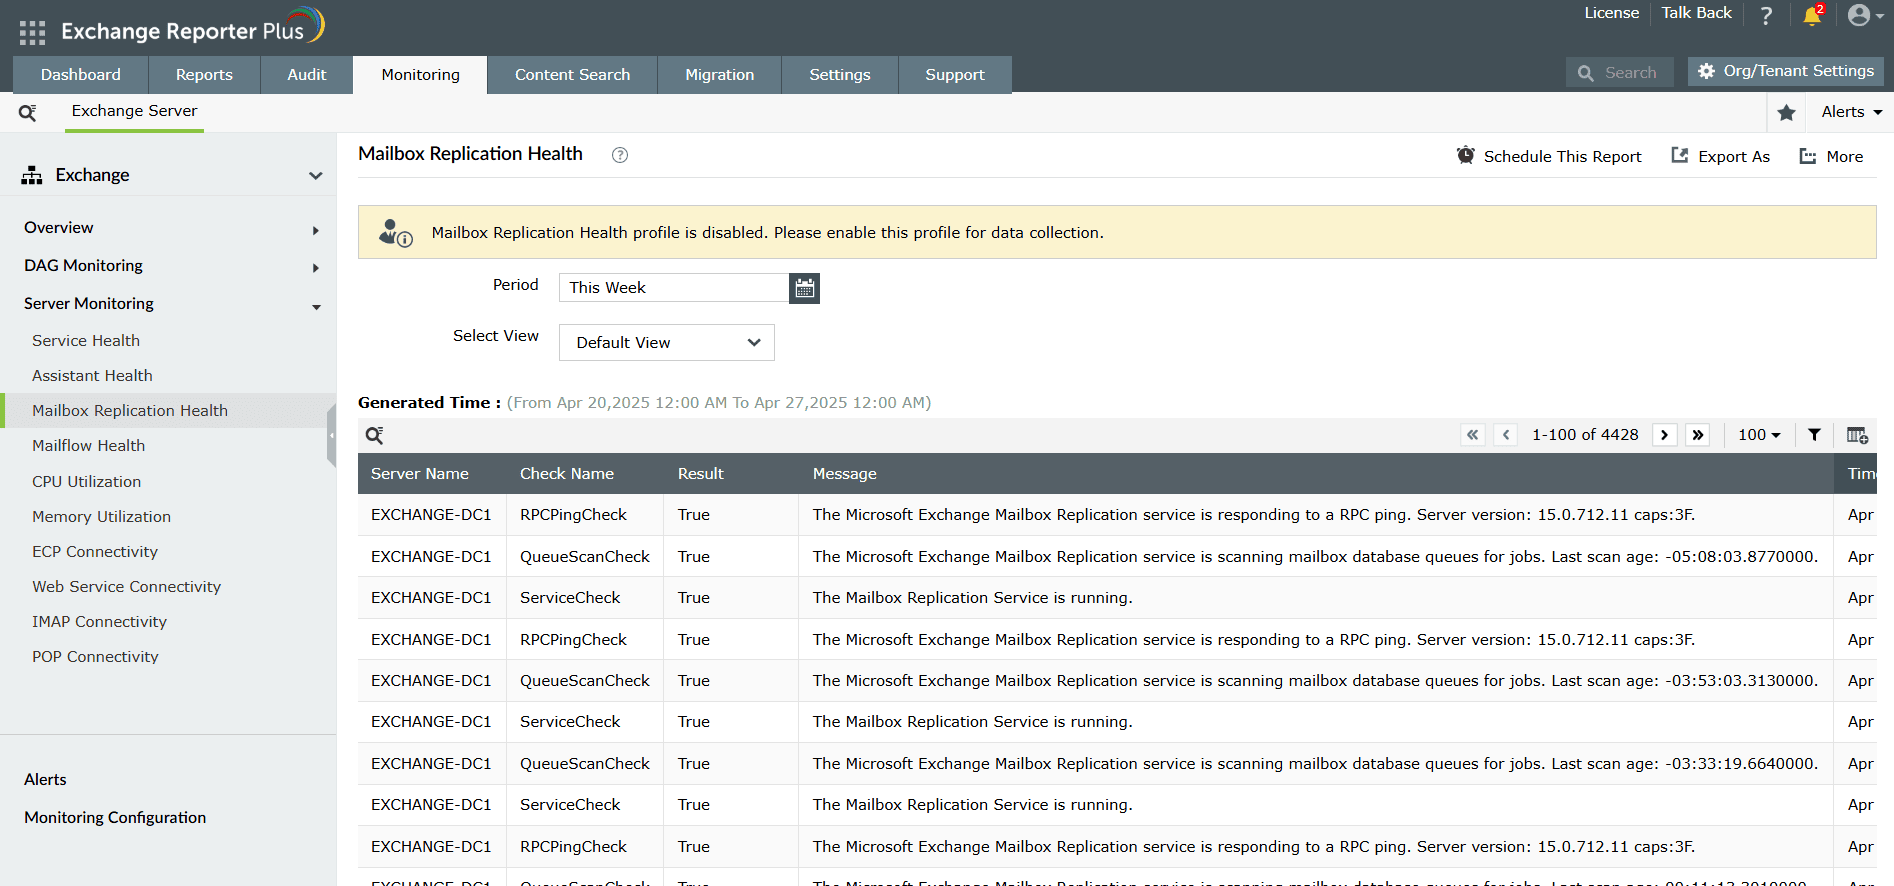Open the Period calendar picker icon
Image resolution: width=1894 pixels, height=886 pixels.
point(804,288)
